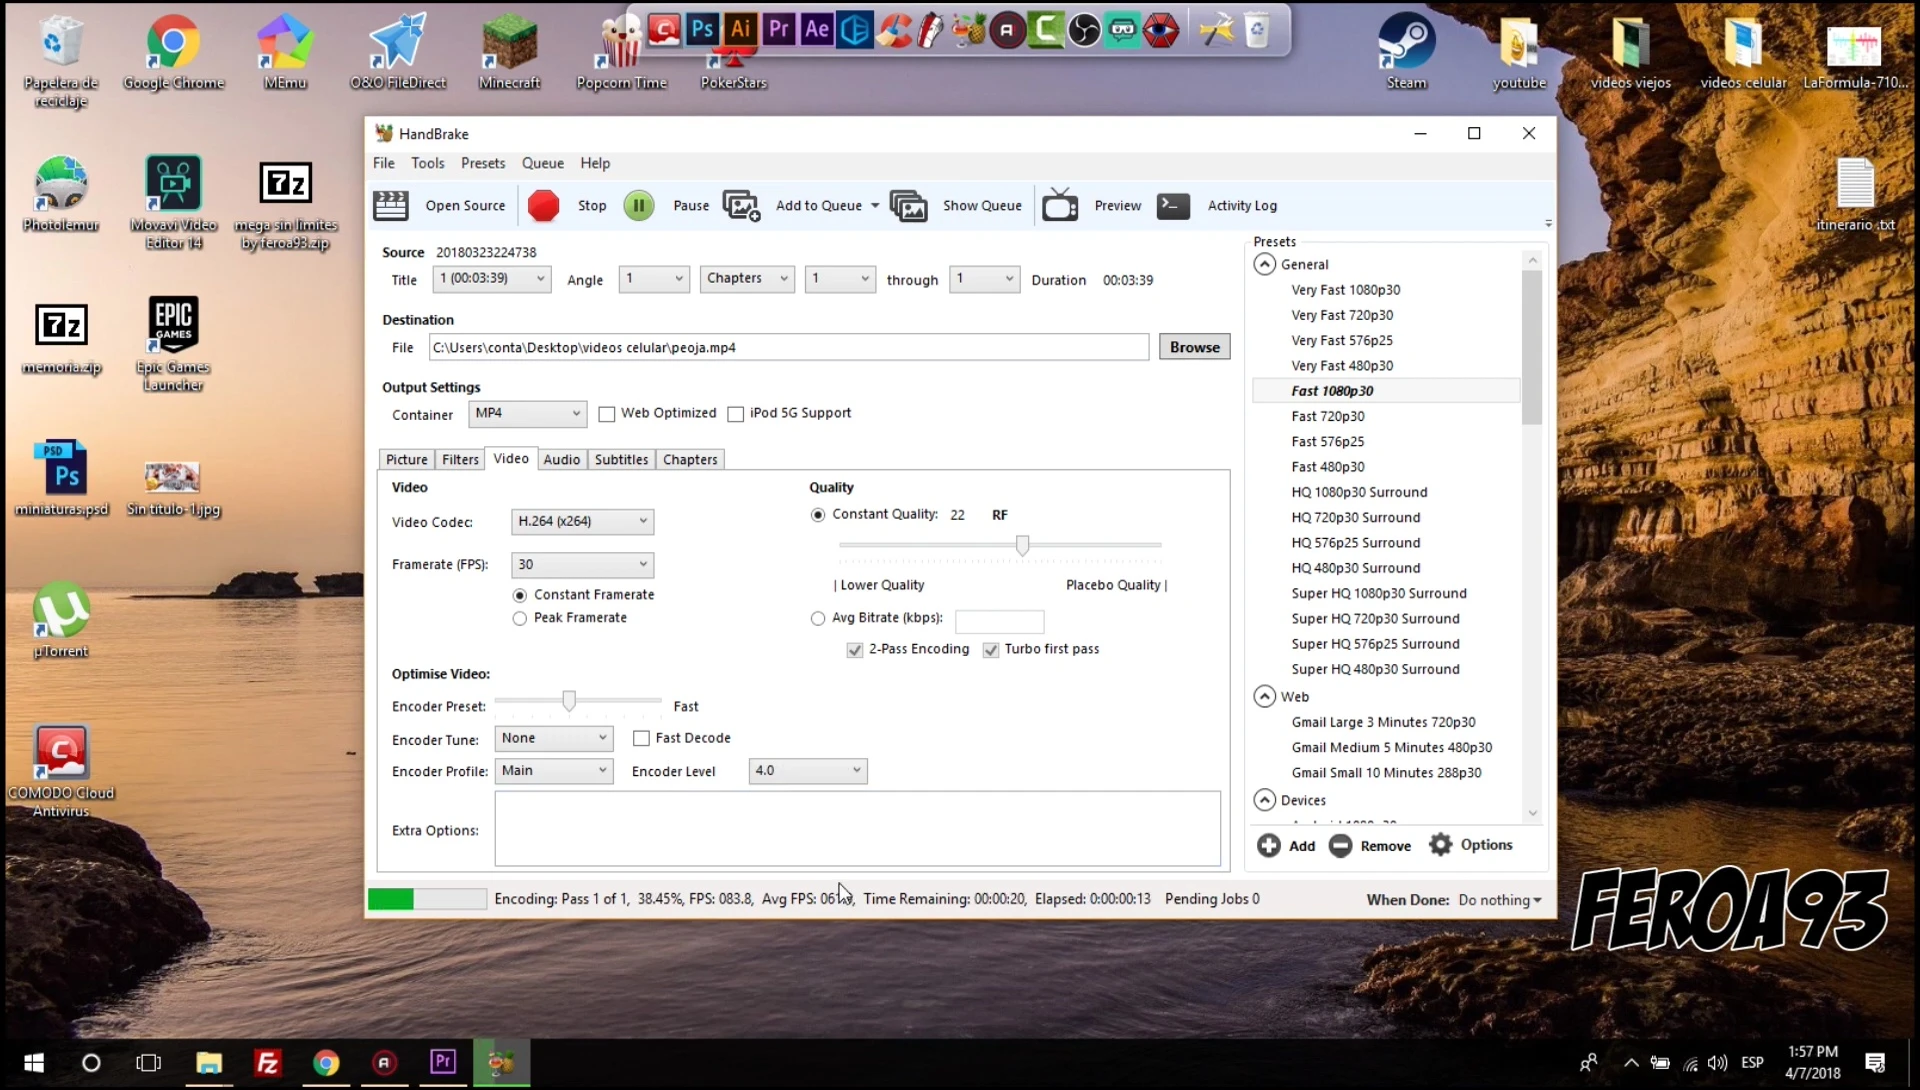Image resolution: width=1920 pixels, height=1090 pixels.
Task: Open File Explorer from the taskbar
Action: (x=209, y=1062)
